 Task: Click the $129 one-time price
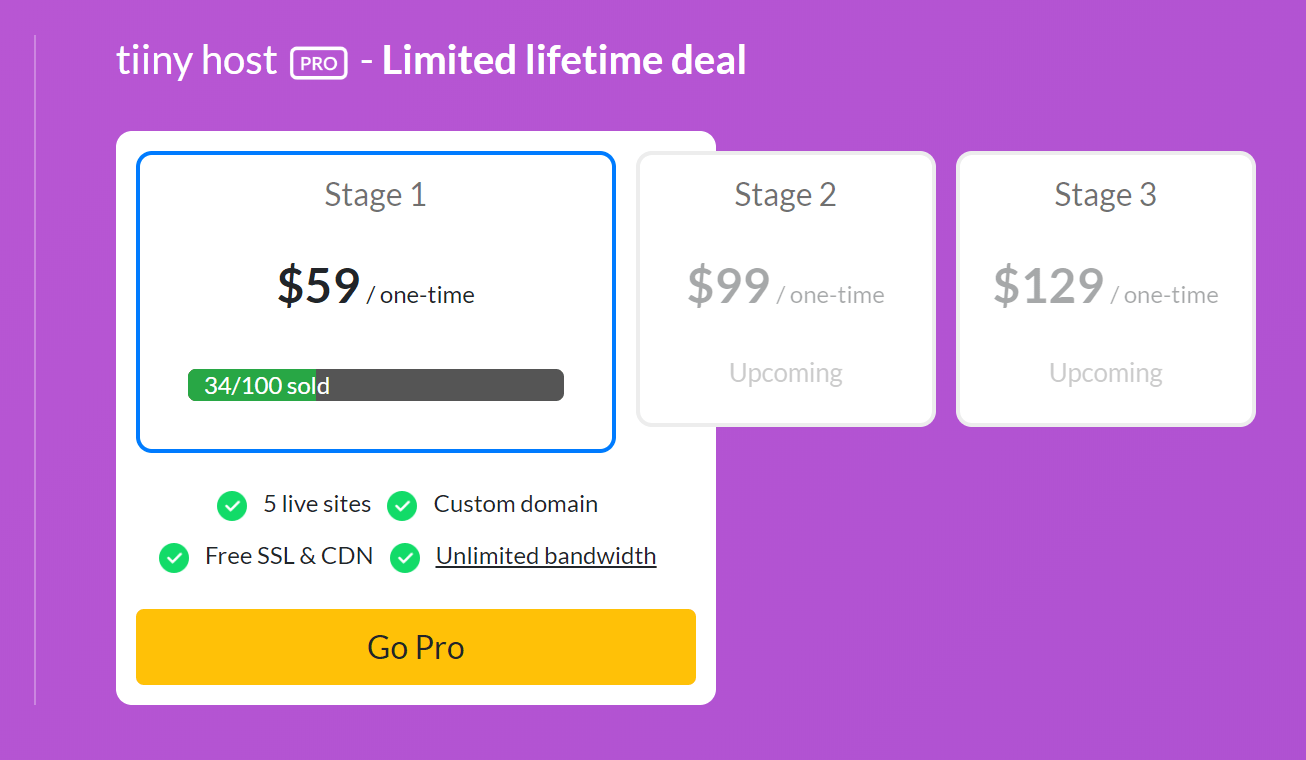tap(1105, 288)
